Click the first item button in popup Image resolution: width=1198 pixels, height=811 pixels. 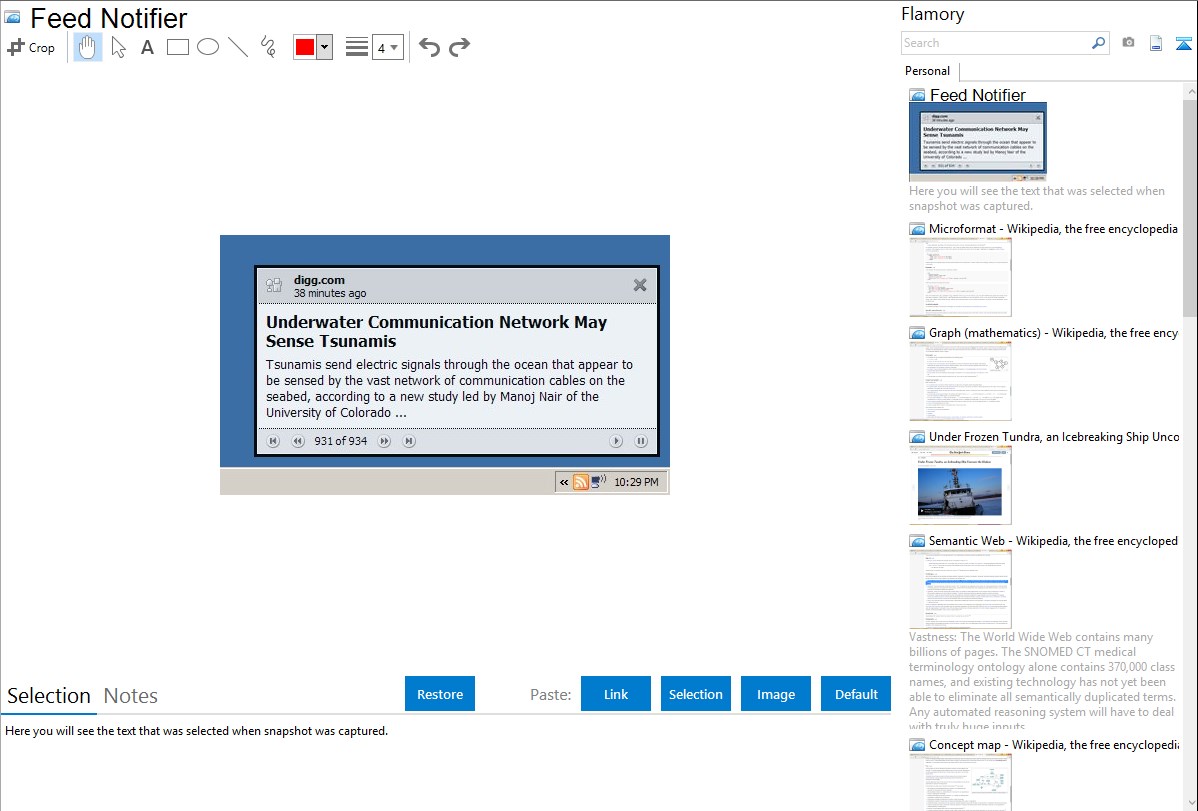click(273, 441)
